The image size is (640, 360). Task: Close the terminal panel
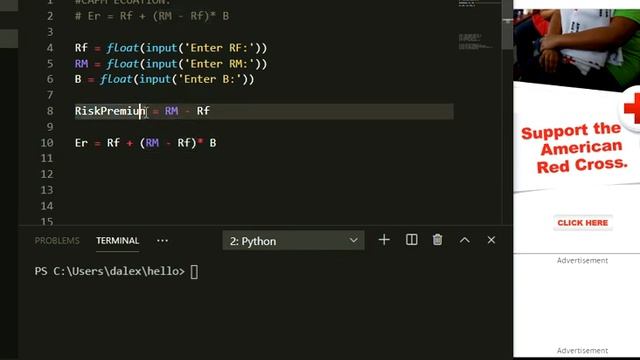click(x=491, y=240)
